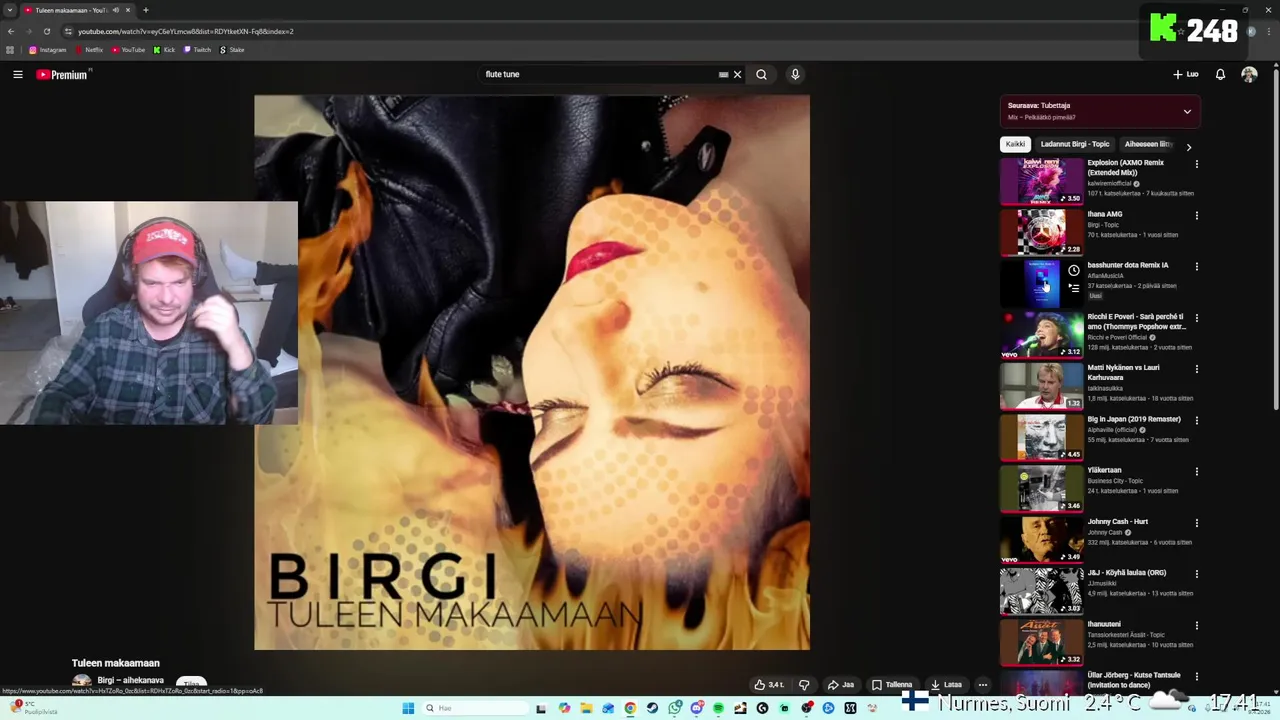Save the video with Tallenna
Viewport: 1280px width, 720px height.
click(891, 685)
